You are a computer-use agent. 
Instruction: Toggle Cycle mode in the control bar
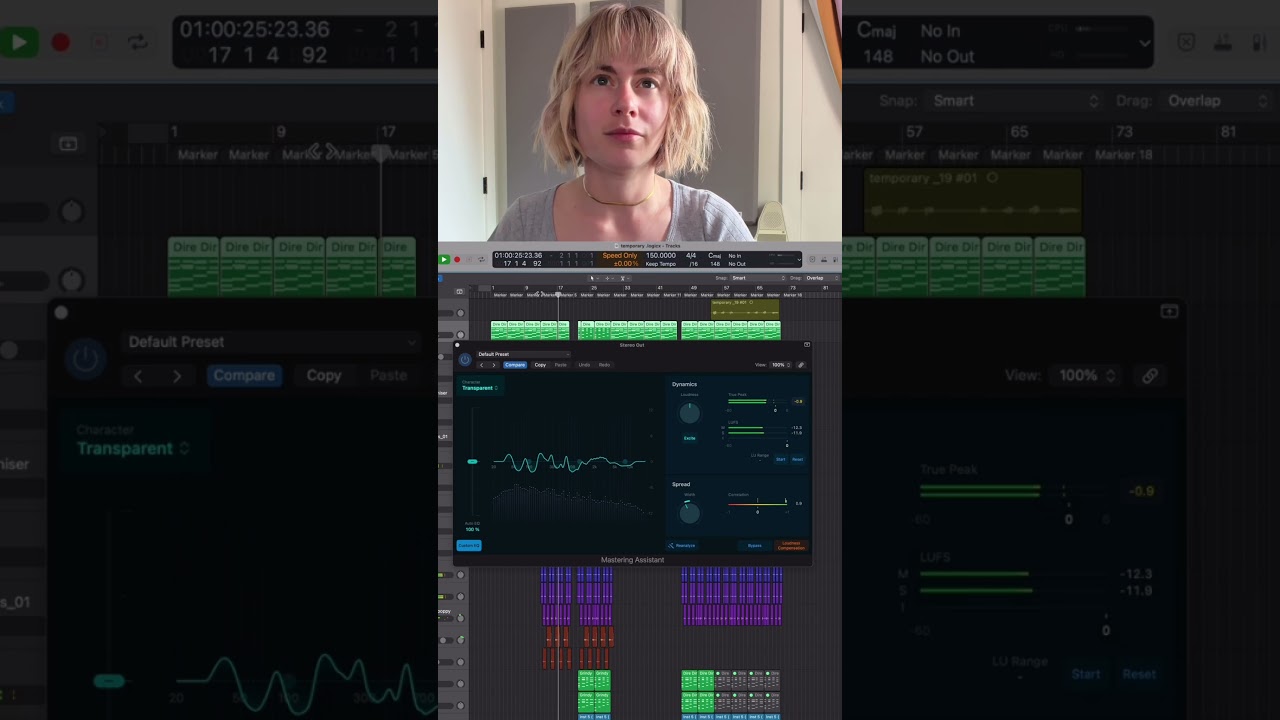481,259
